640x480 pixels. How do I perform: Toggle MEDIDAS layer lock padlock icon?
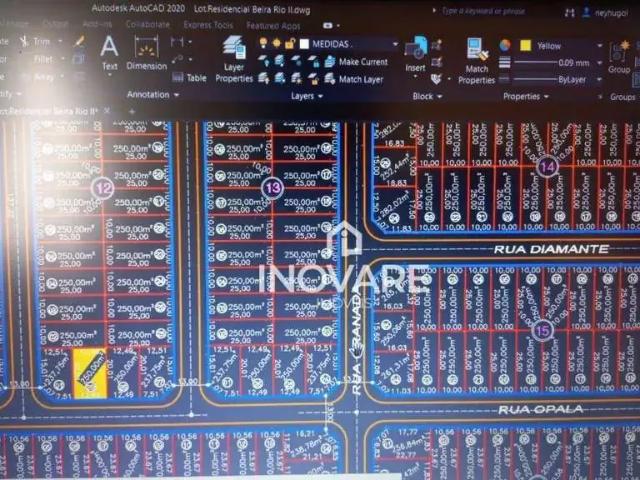point(290,43)
